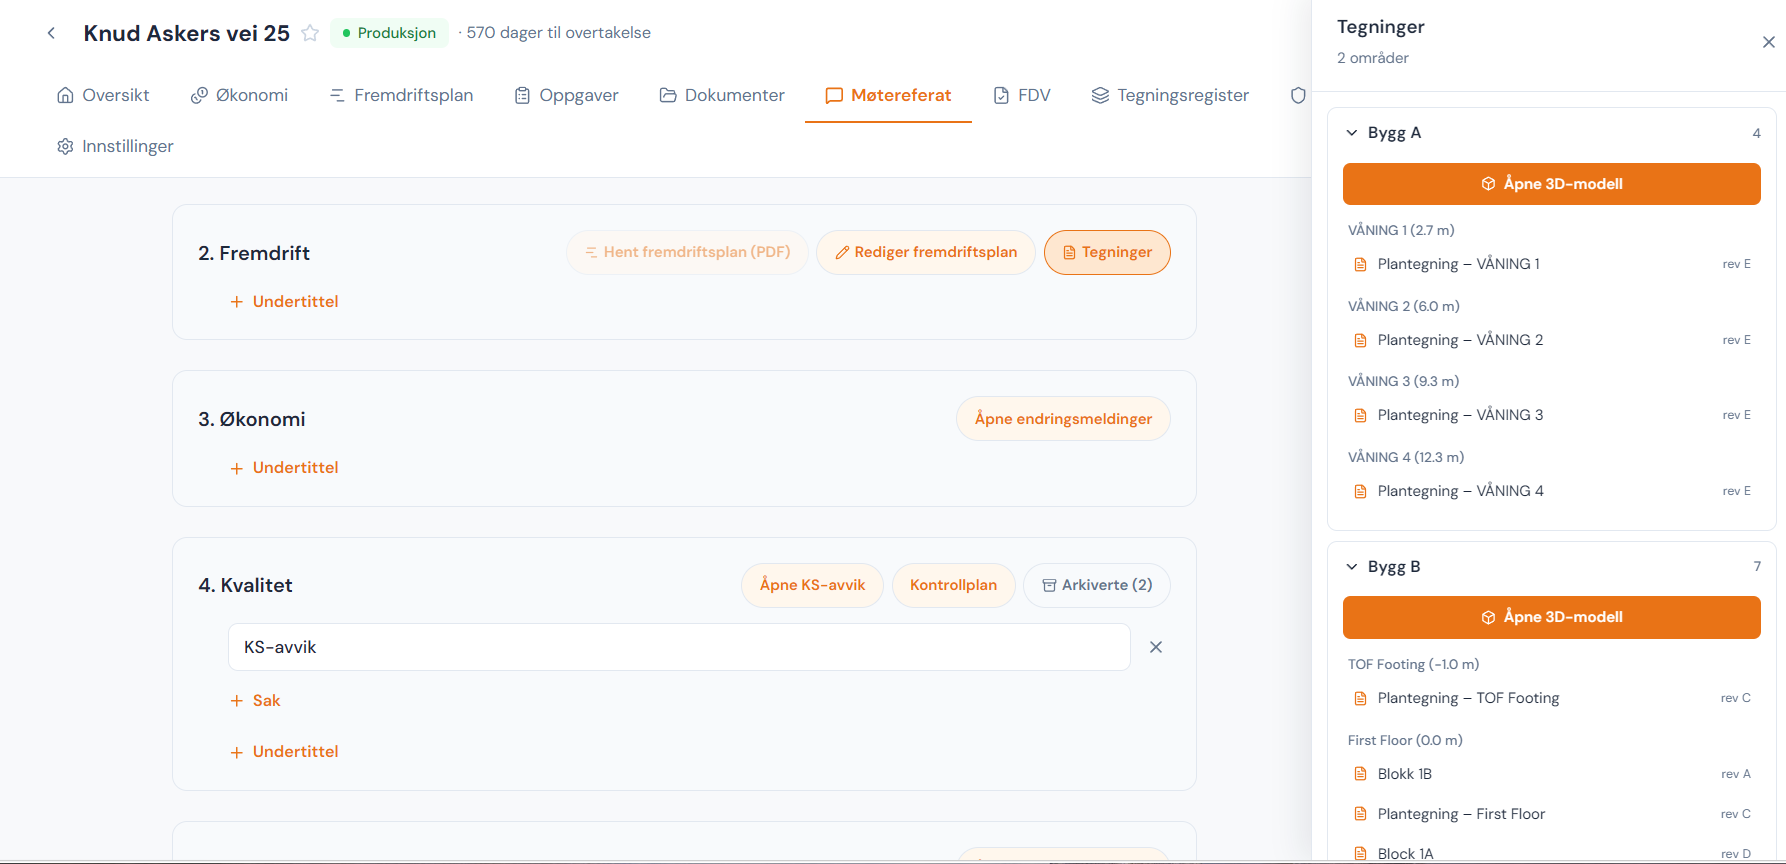1786x864 pixels.
Task: Click Åpne endringsmeldinger button
Action: coord(1063,419)
